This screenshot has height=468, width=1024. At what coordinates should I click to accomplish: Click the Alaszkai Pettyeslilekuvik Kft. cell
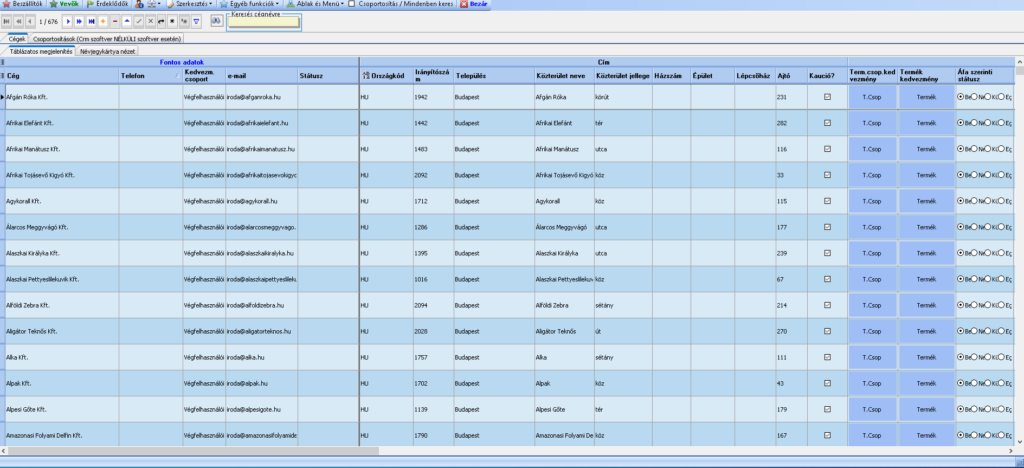pyautogui.click(x=62, y=279)
